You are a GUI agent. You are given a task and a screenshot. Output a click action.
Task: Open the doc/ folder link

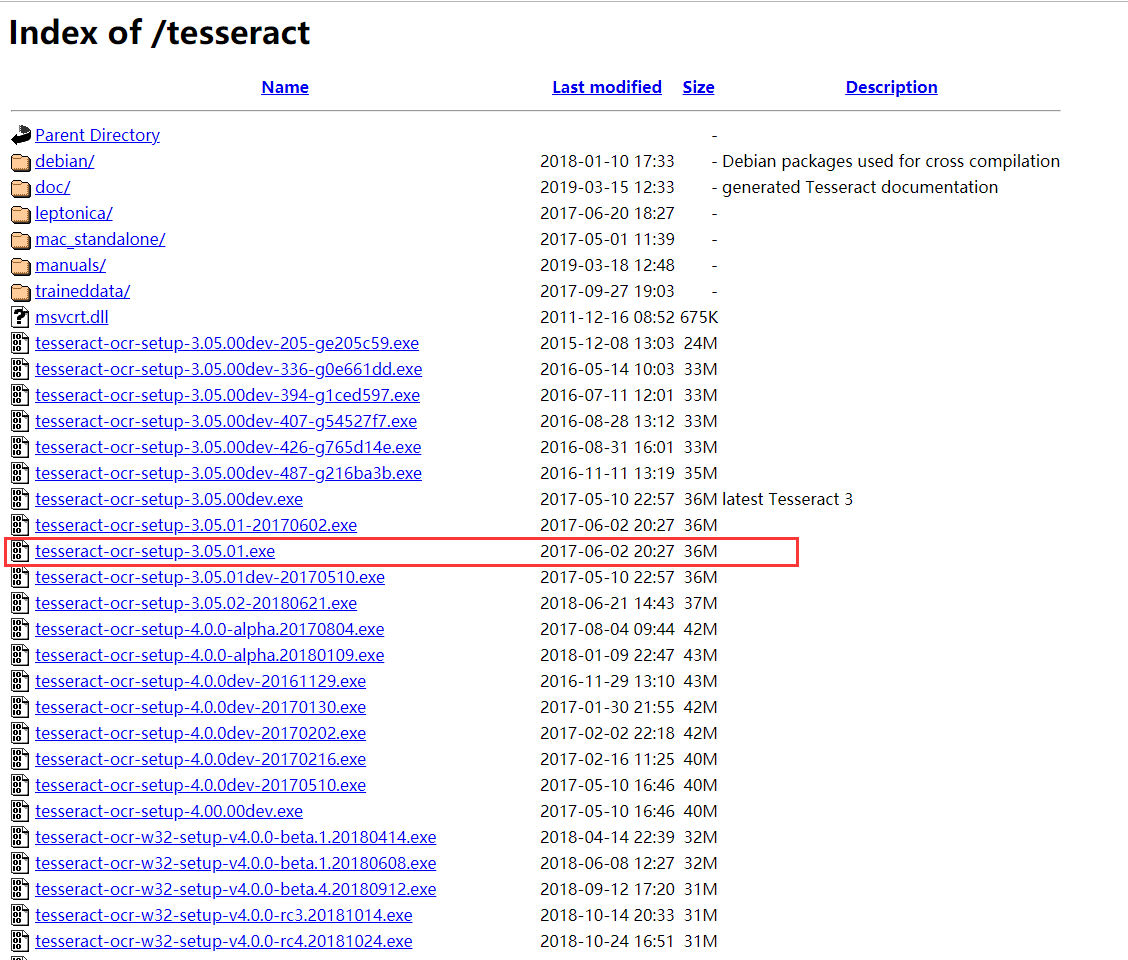click(53, 187)
